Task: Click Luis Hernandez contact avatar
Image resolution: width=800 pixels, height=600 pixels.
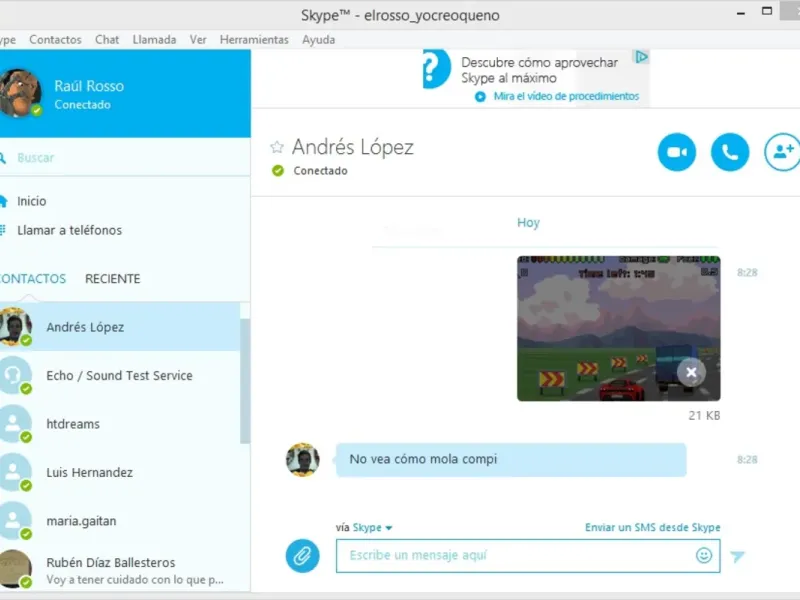Action: [x=15, y=472]
